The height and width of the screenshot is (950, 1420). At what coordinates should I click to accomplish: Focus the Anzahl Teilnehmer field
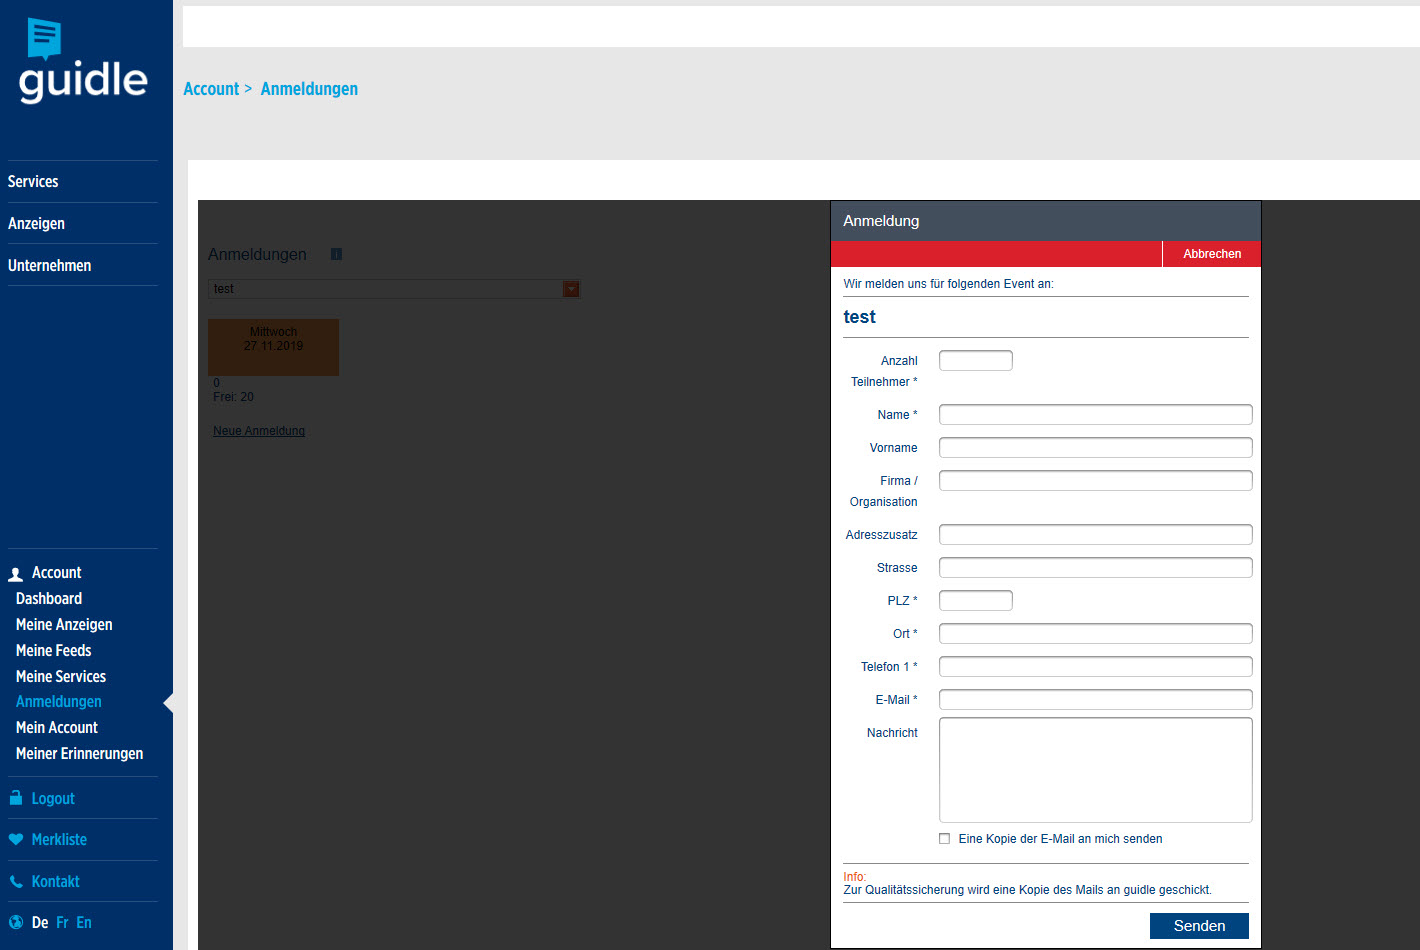tap(976, 360)
